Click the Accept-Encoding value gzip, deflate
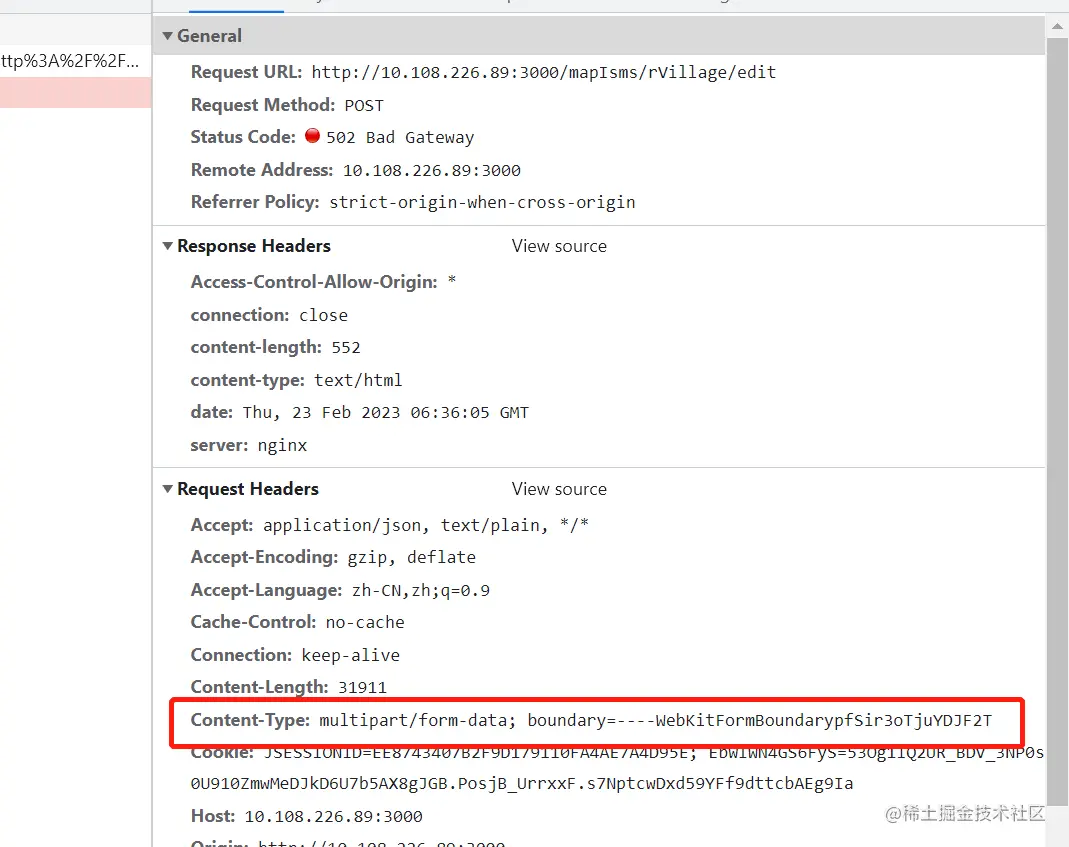The height and width of the screenshot is (847, 1069). tap(411, 558)
